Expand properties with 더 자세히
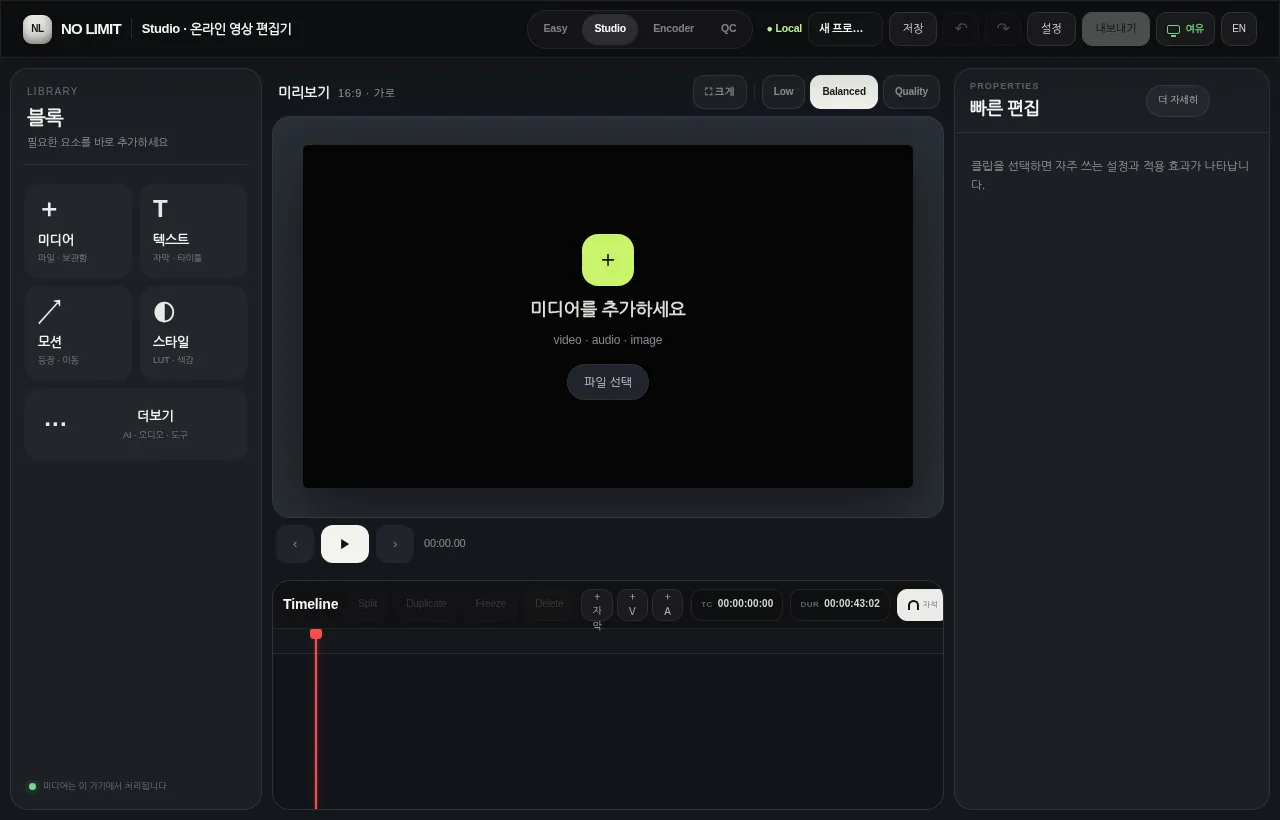The image size is (1280, 820). [x=1178, y=100]
